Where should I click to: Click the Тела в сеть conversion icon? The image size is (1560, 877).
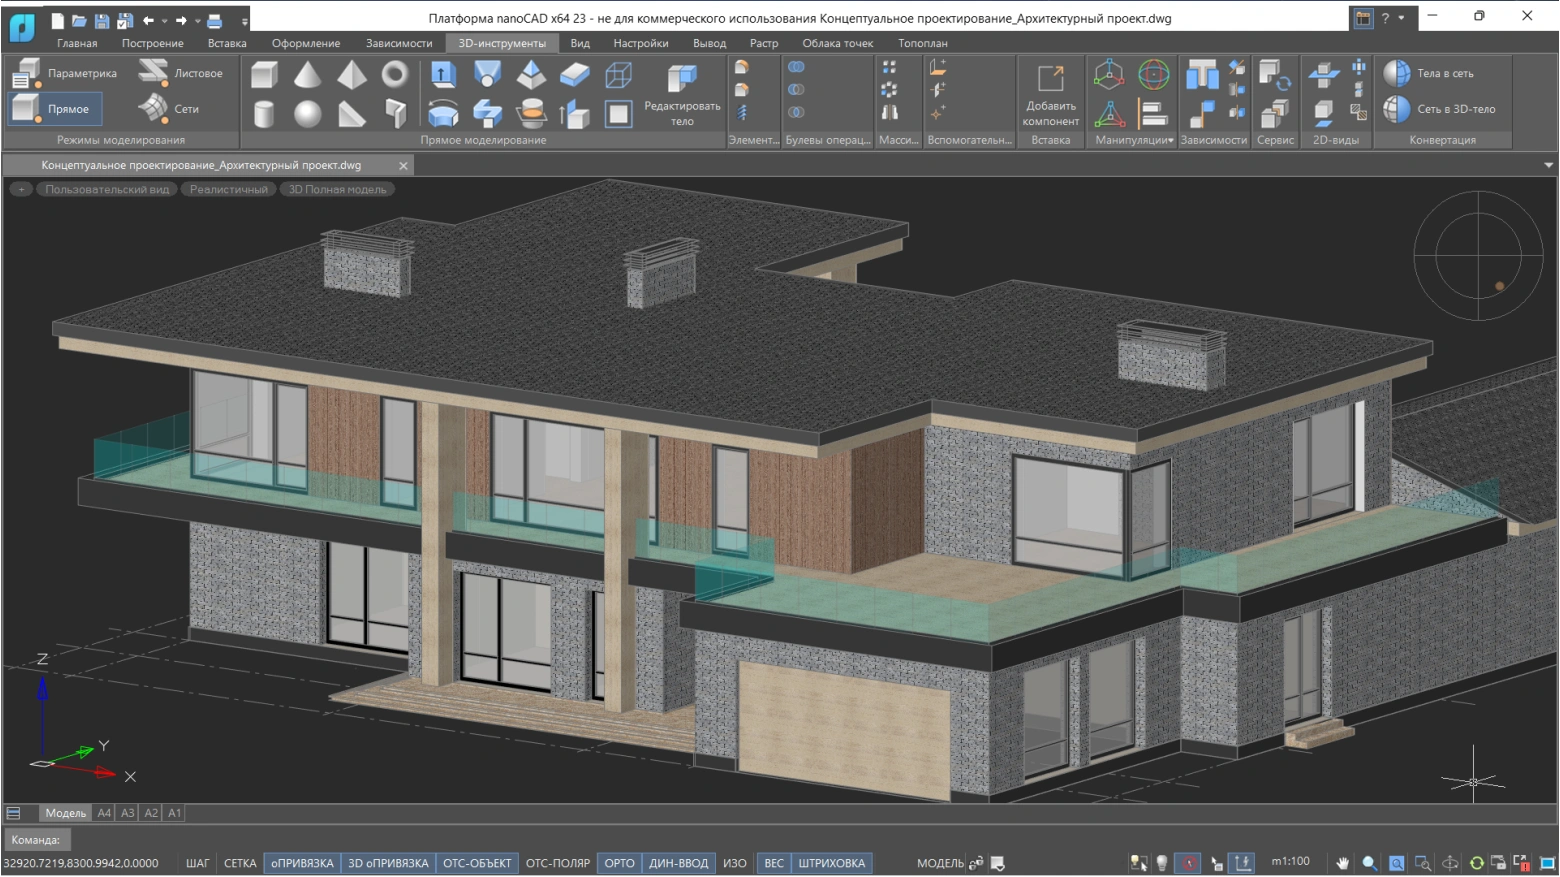(x=1397, y=73)
